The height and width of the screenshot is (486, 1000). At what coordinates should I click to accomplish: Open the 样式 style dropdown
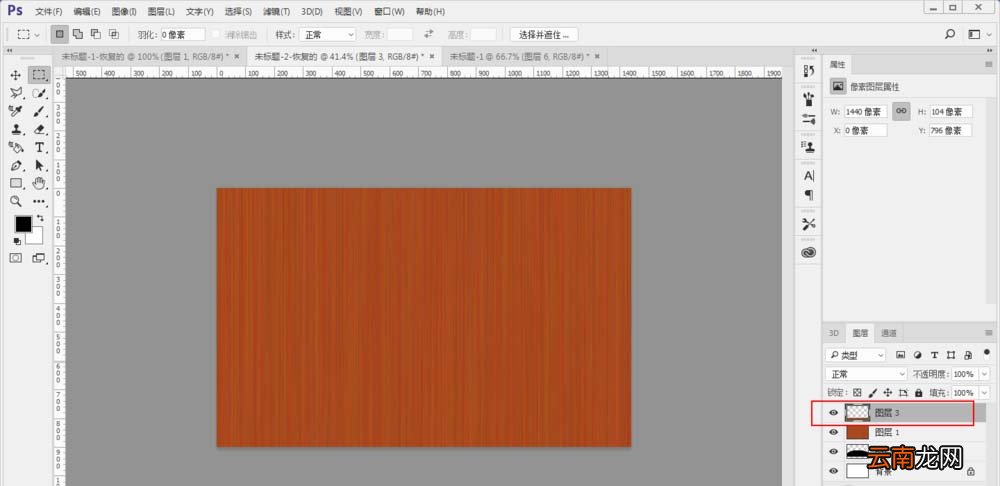pos(327,34)
